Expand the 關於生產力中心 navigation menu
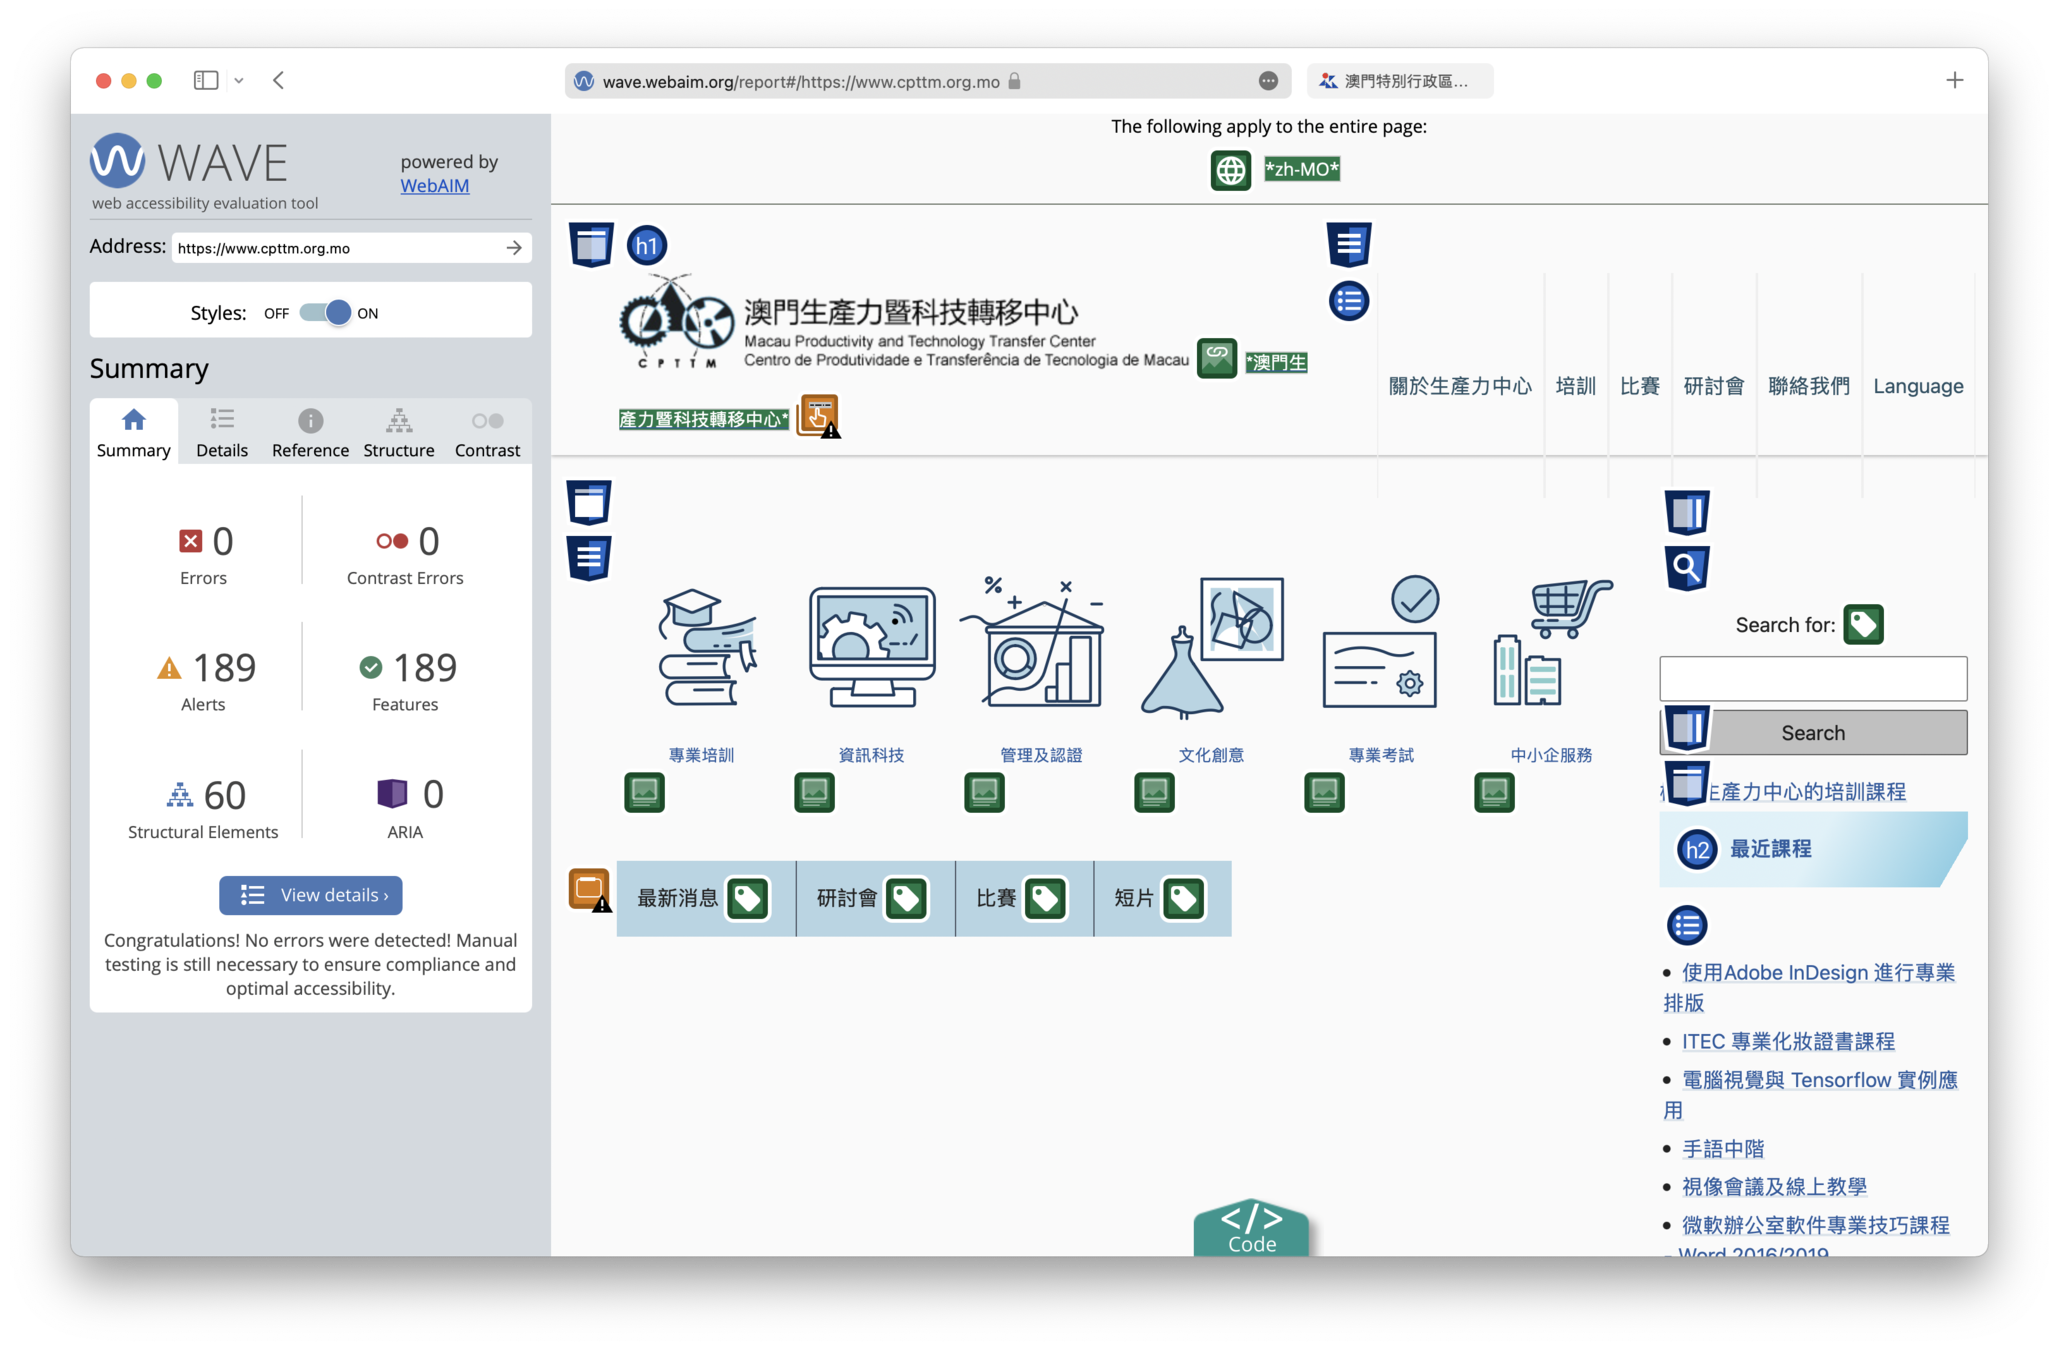Image resolution: width=2059 pixels, height=1350 pixels. pos(1459,386)
